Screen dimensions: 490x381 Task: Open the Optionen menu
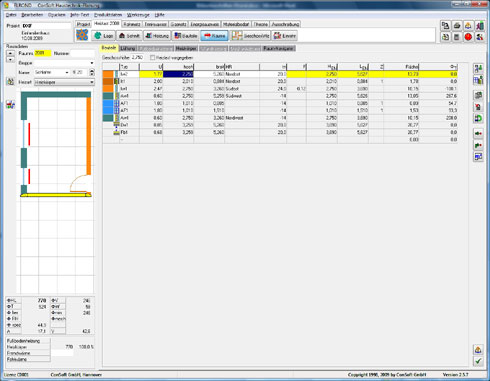[56, 15]
